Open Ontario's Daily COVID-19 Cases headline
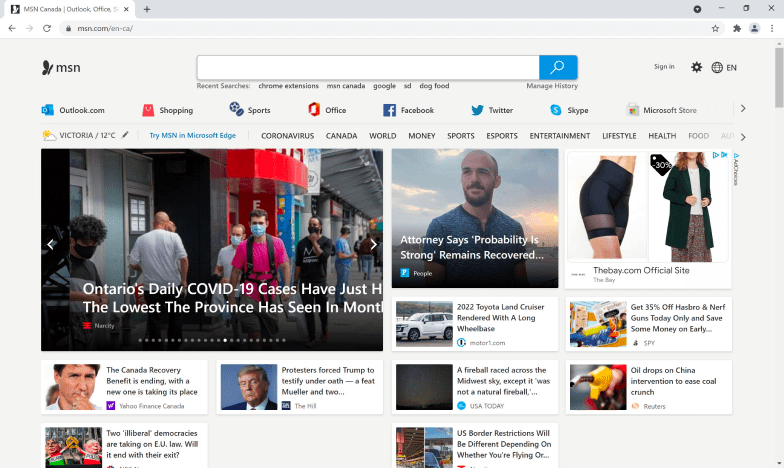Viewport: 784px width, 468px height. pyautogui.click(x=232, y=298)
